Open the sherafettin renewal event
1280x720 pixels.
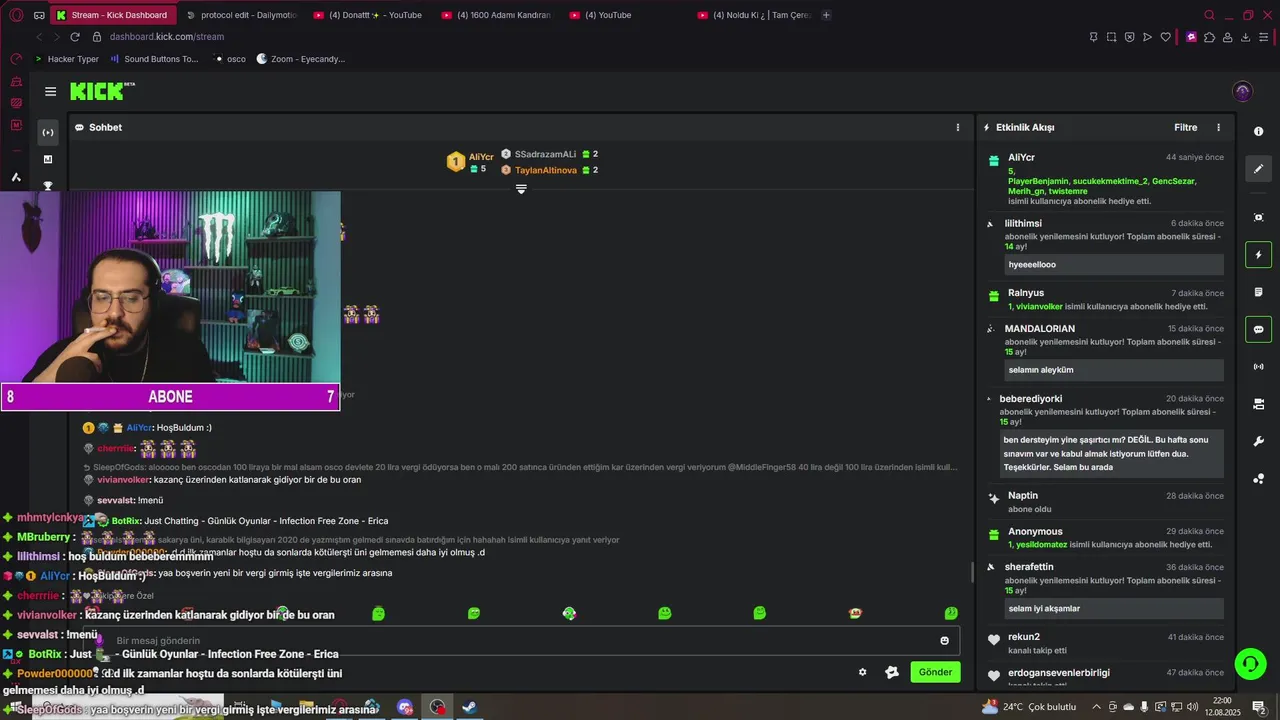pyautogui.click(x=1105, y=589)
